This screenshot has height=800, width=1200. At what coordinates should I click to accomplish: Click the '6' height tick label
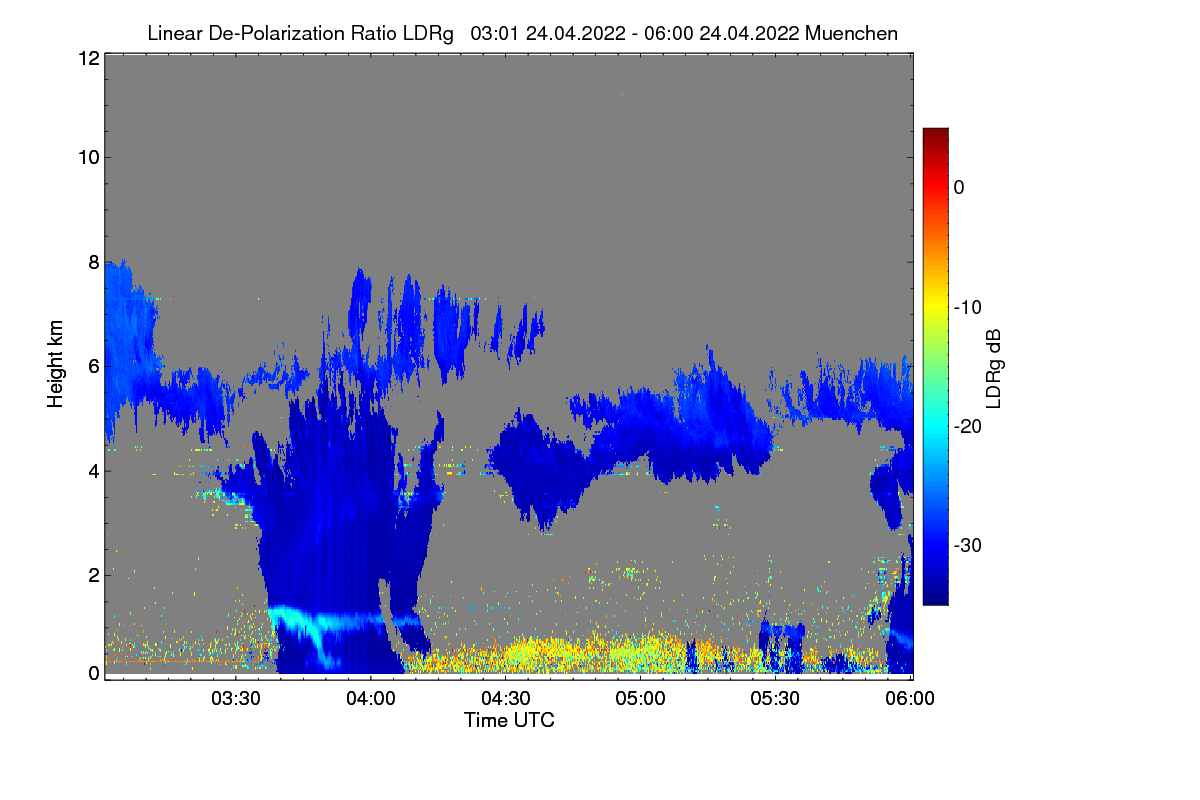[92, 366]
